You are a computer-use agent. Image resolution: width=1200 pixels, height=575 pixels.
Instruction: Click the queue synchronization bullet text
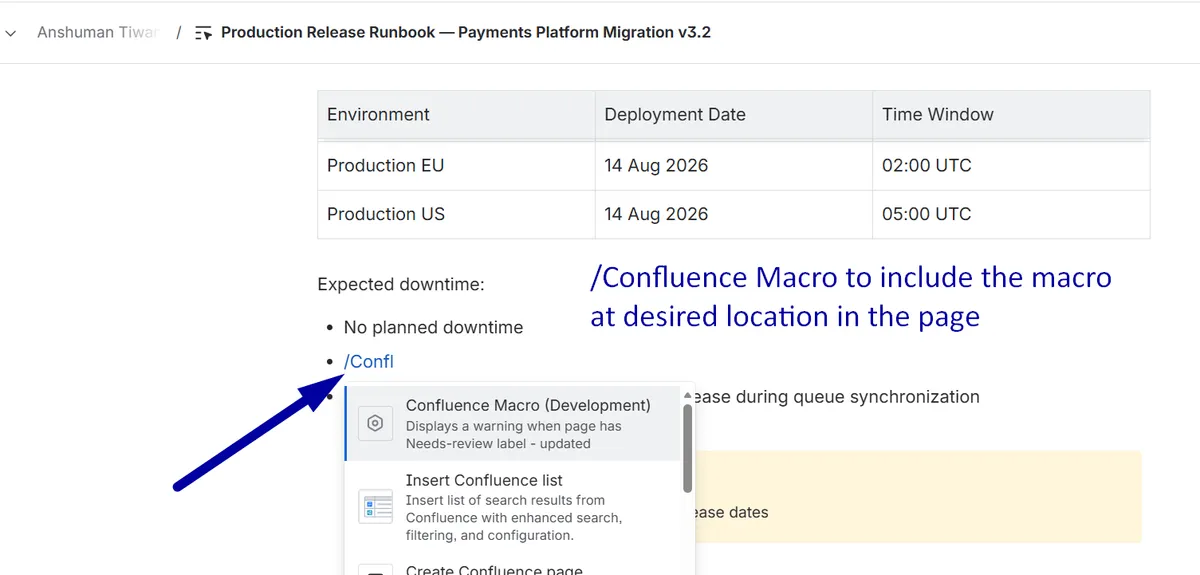coord(837,396)
